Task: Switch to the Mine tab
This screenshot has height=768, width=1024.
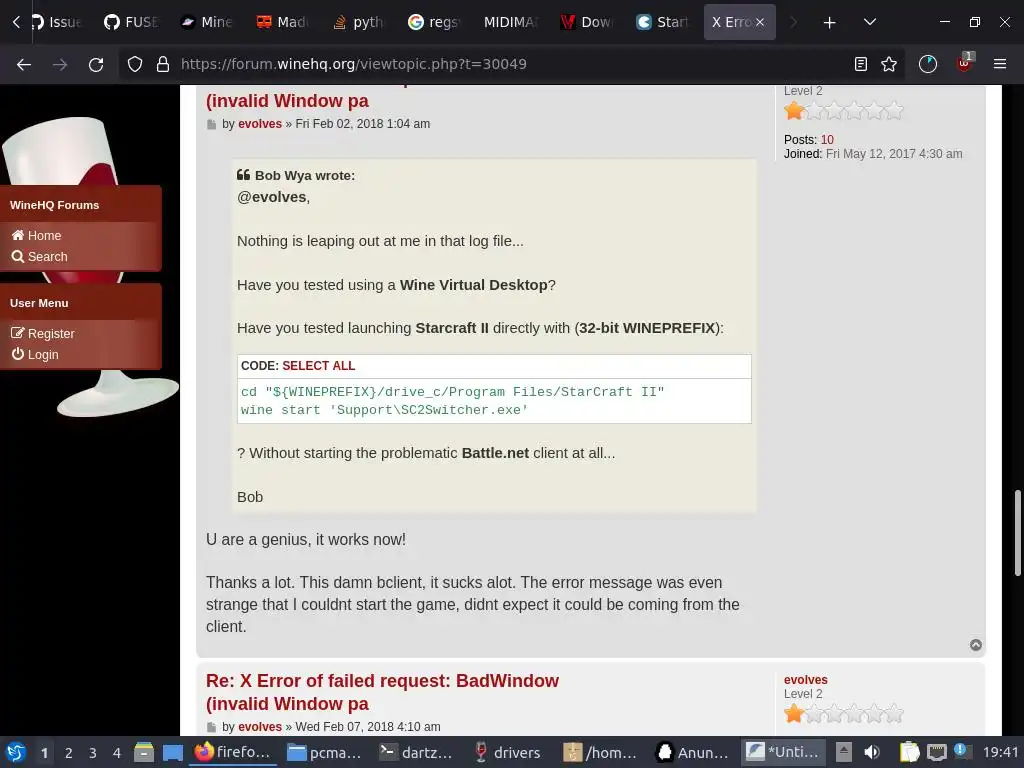Action: [x=206, y=22]
